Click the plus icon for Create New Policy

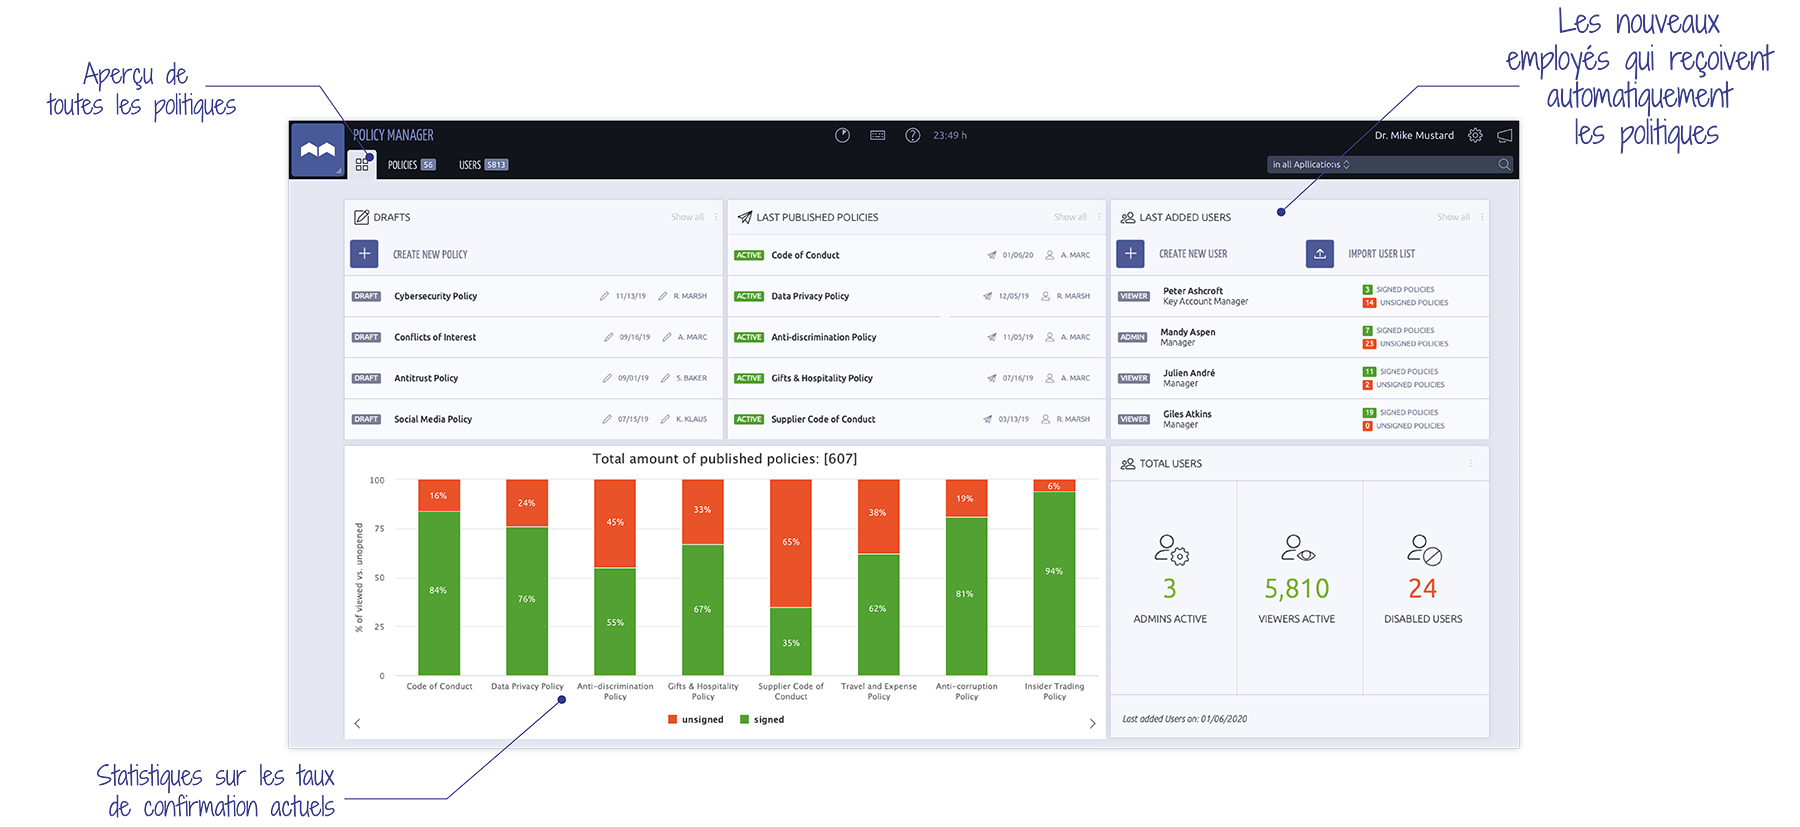tap(364, 254)
